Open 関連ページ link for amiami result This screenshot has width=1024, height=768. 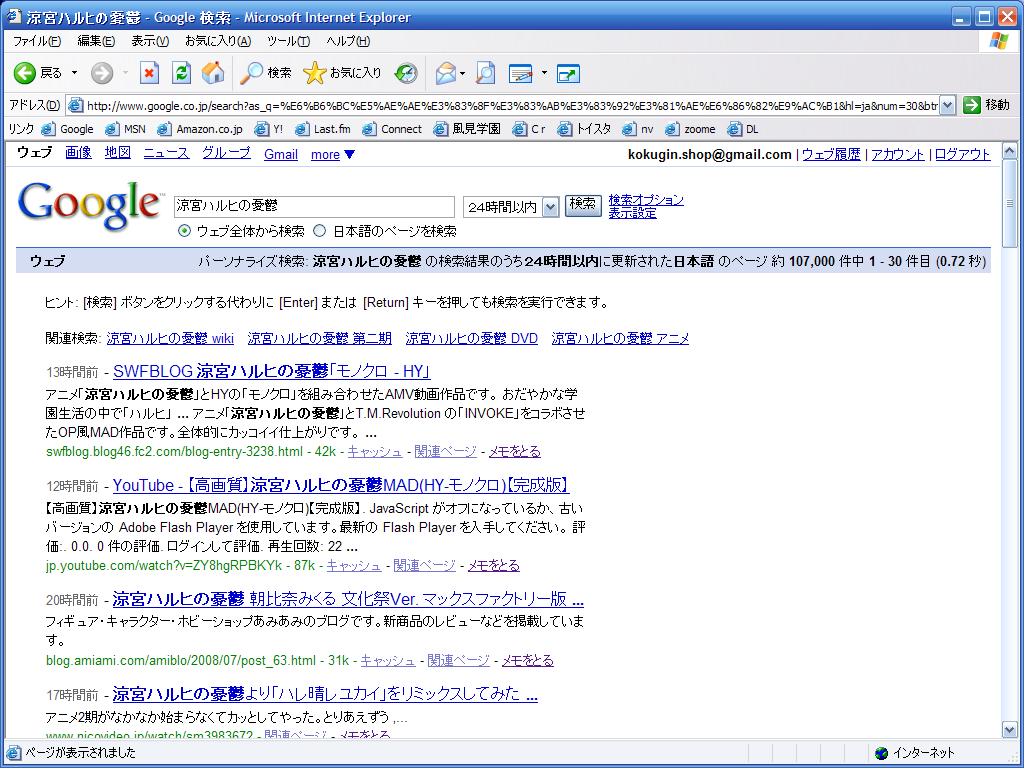(458, 660)
